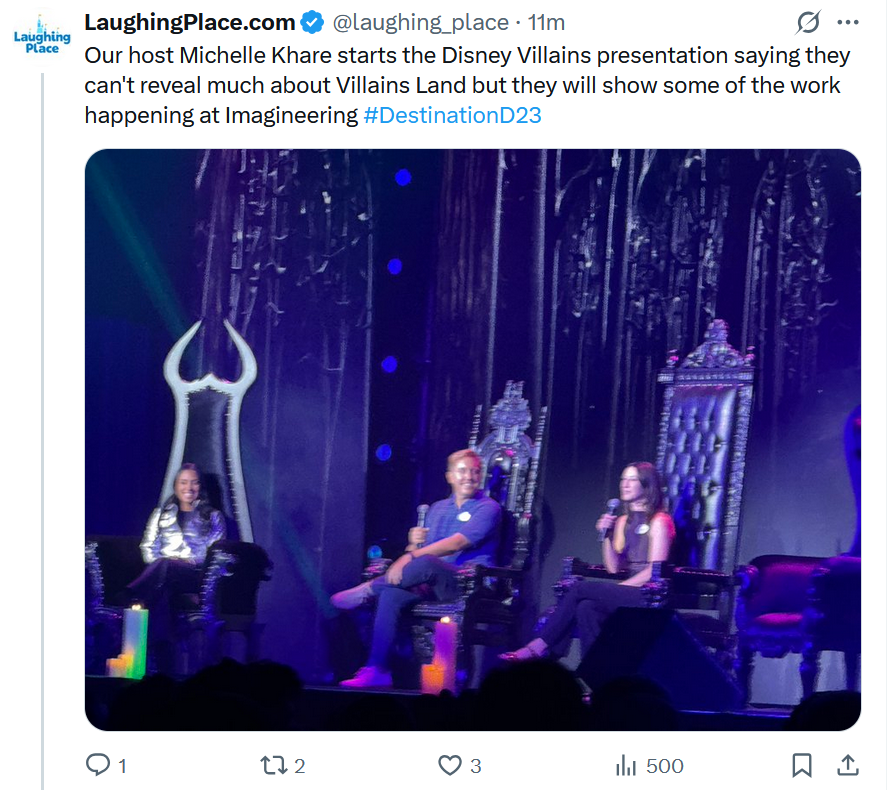
Task: Open the #DestinationD23 hashtag
Action: (x=453, y=115)
